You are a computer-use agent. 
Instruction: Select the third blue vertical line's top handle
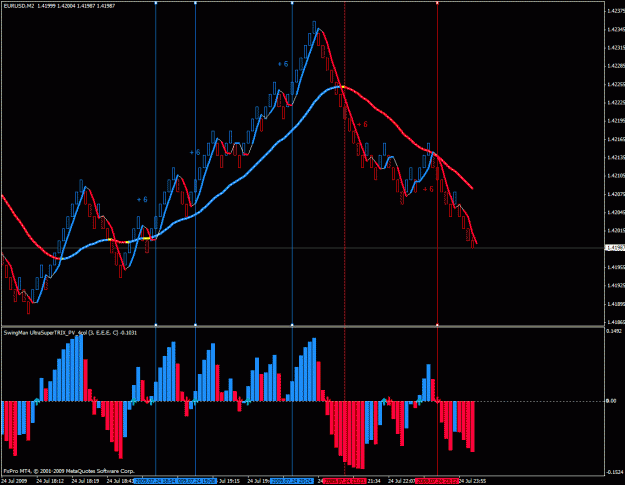click(x=292, y=3)
